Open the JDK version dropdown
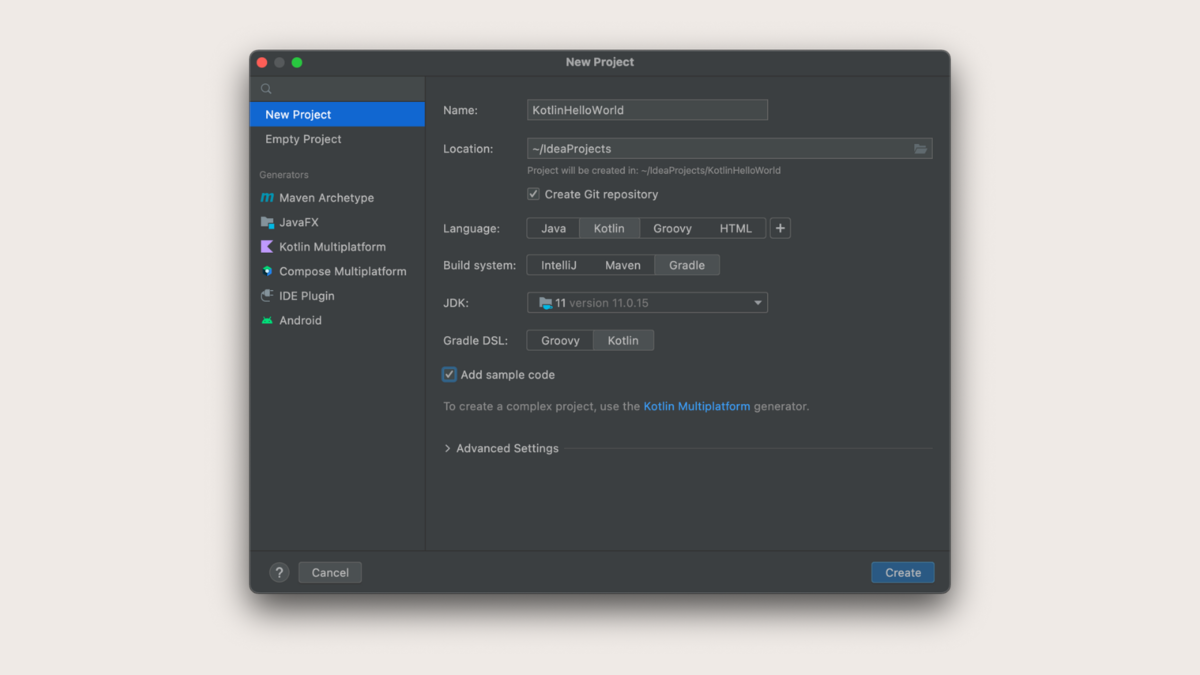The height and width of the screenshot is (675, 1200). (647, 303)
